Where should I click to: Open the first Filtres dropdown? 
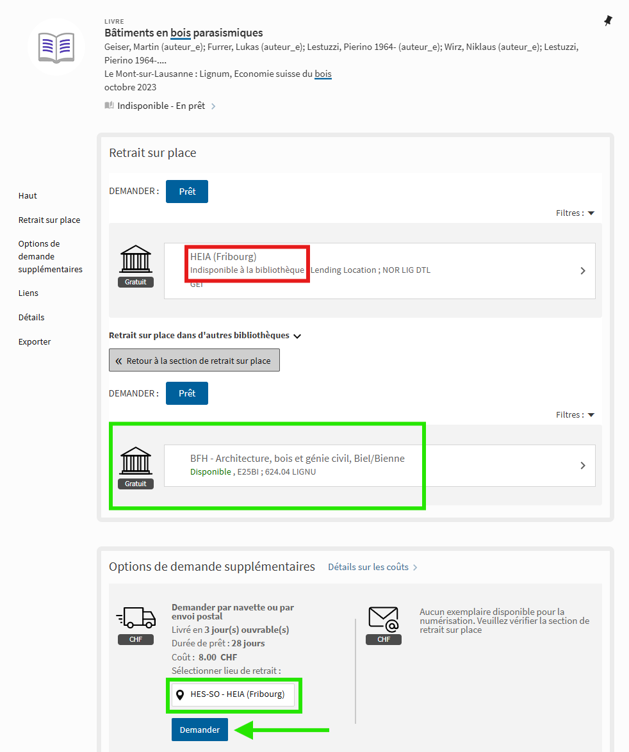point(575,213)
